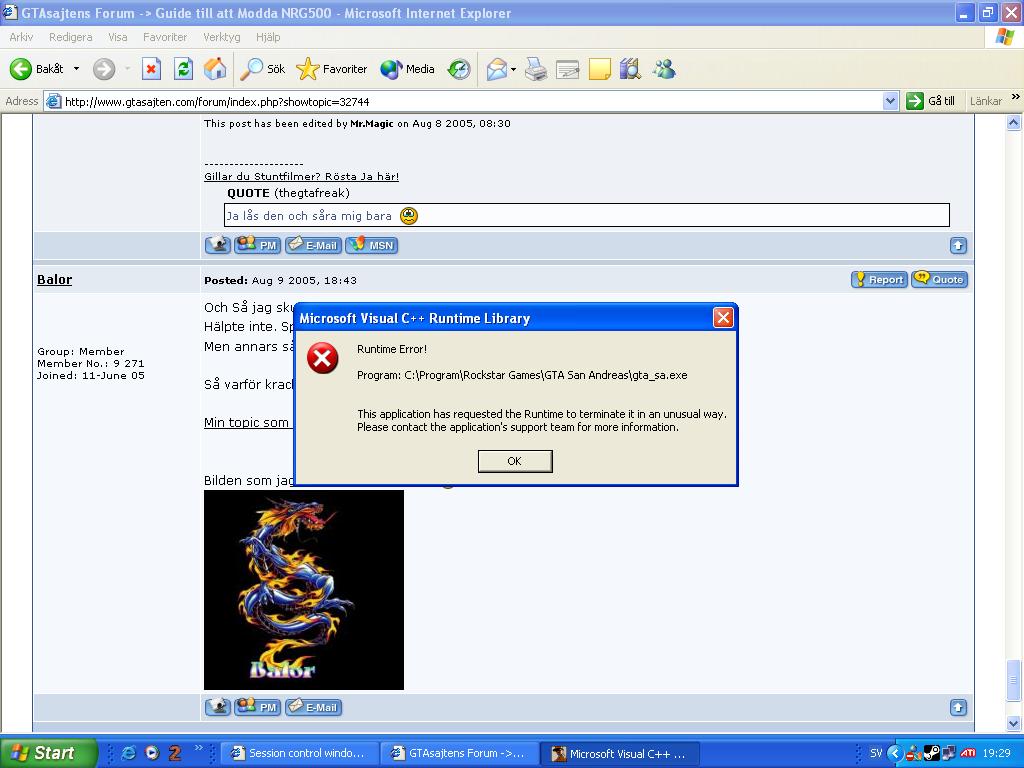Click the orange '2' quick launch icon
The height and width of the screenshot is (768, 1024).
[174, 753]
